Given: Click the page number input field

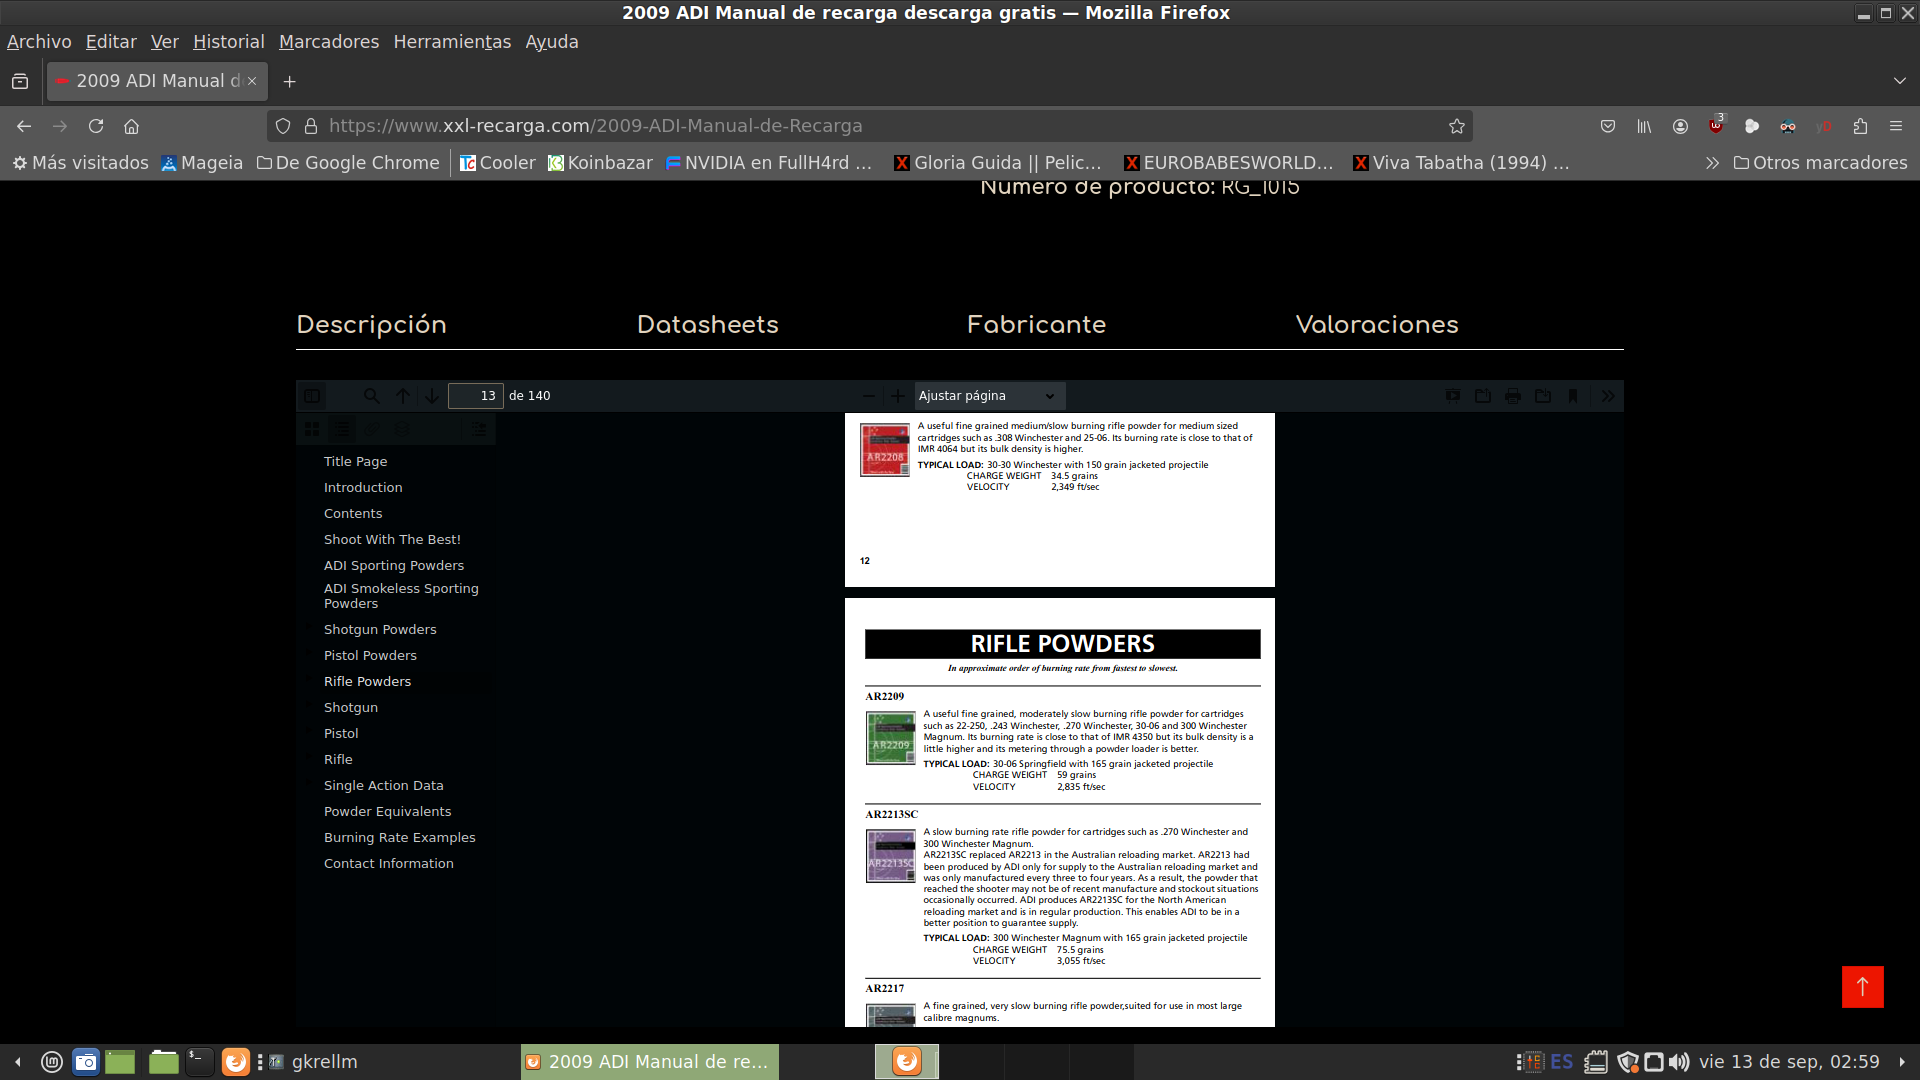Looking at the screenshot, I should (476, 396).
